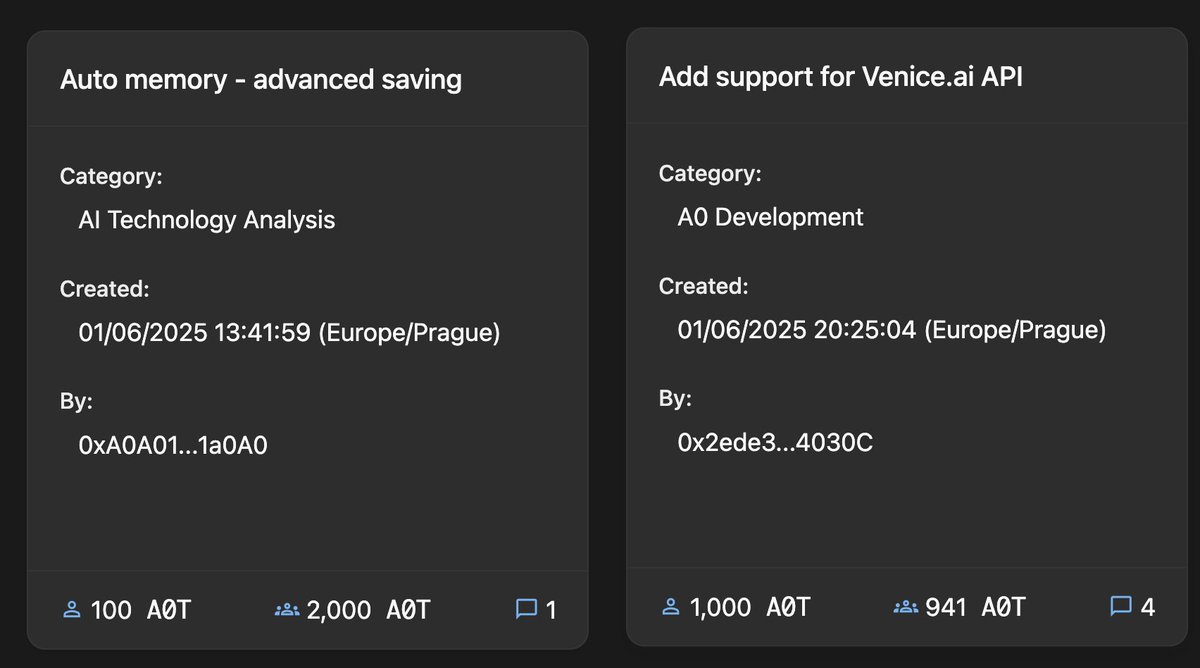
Task: Click the comment count 4
Action: (1148, 606)
